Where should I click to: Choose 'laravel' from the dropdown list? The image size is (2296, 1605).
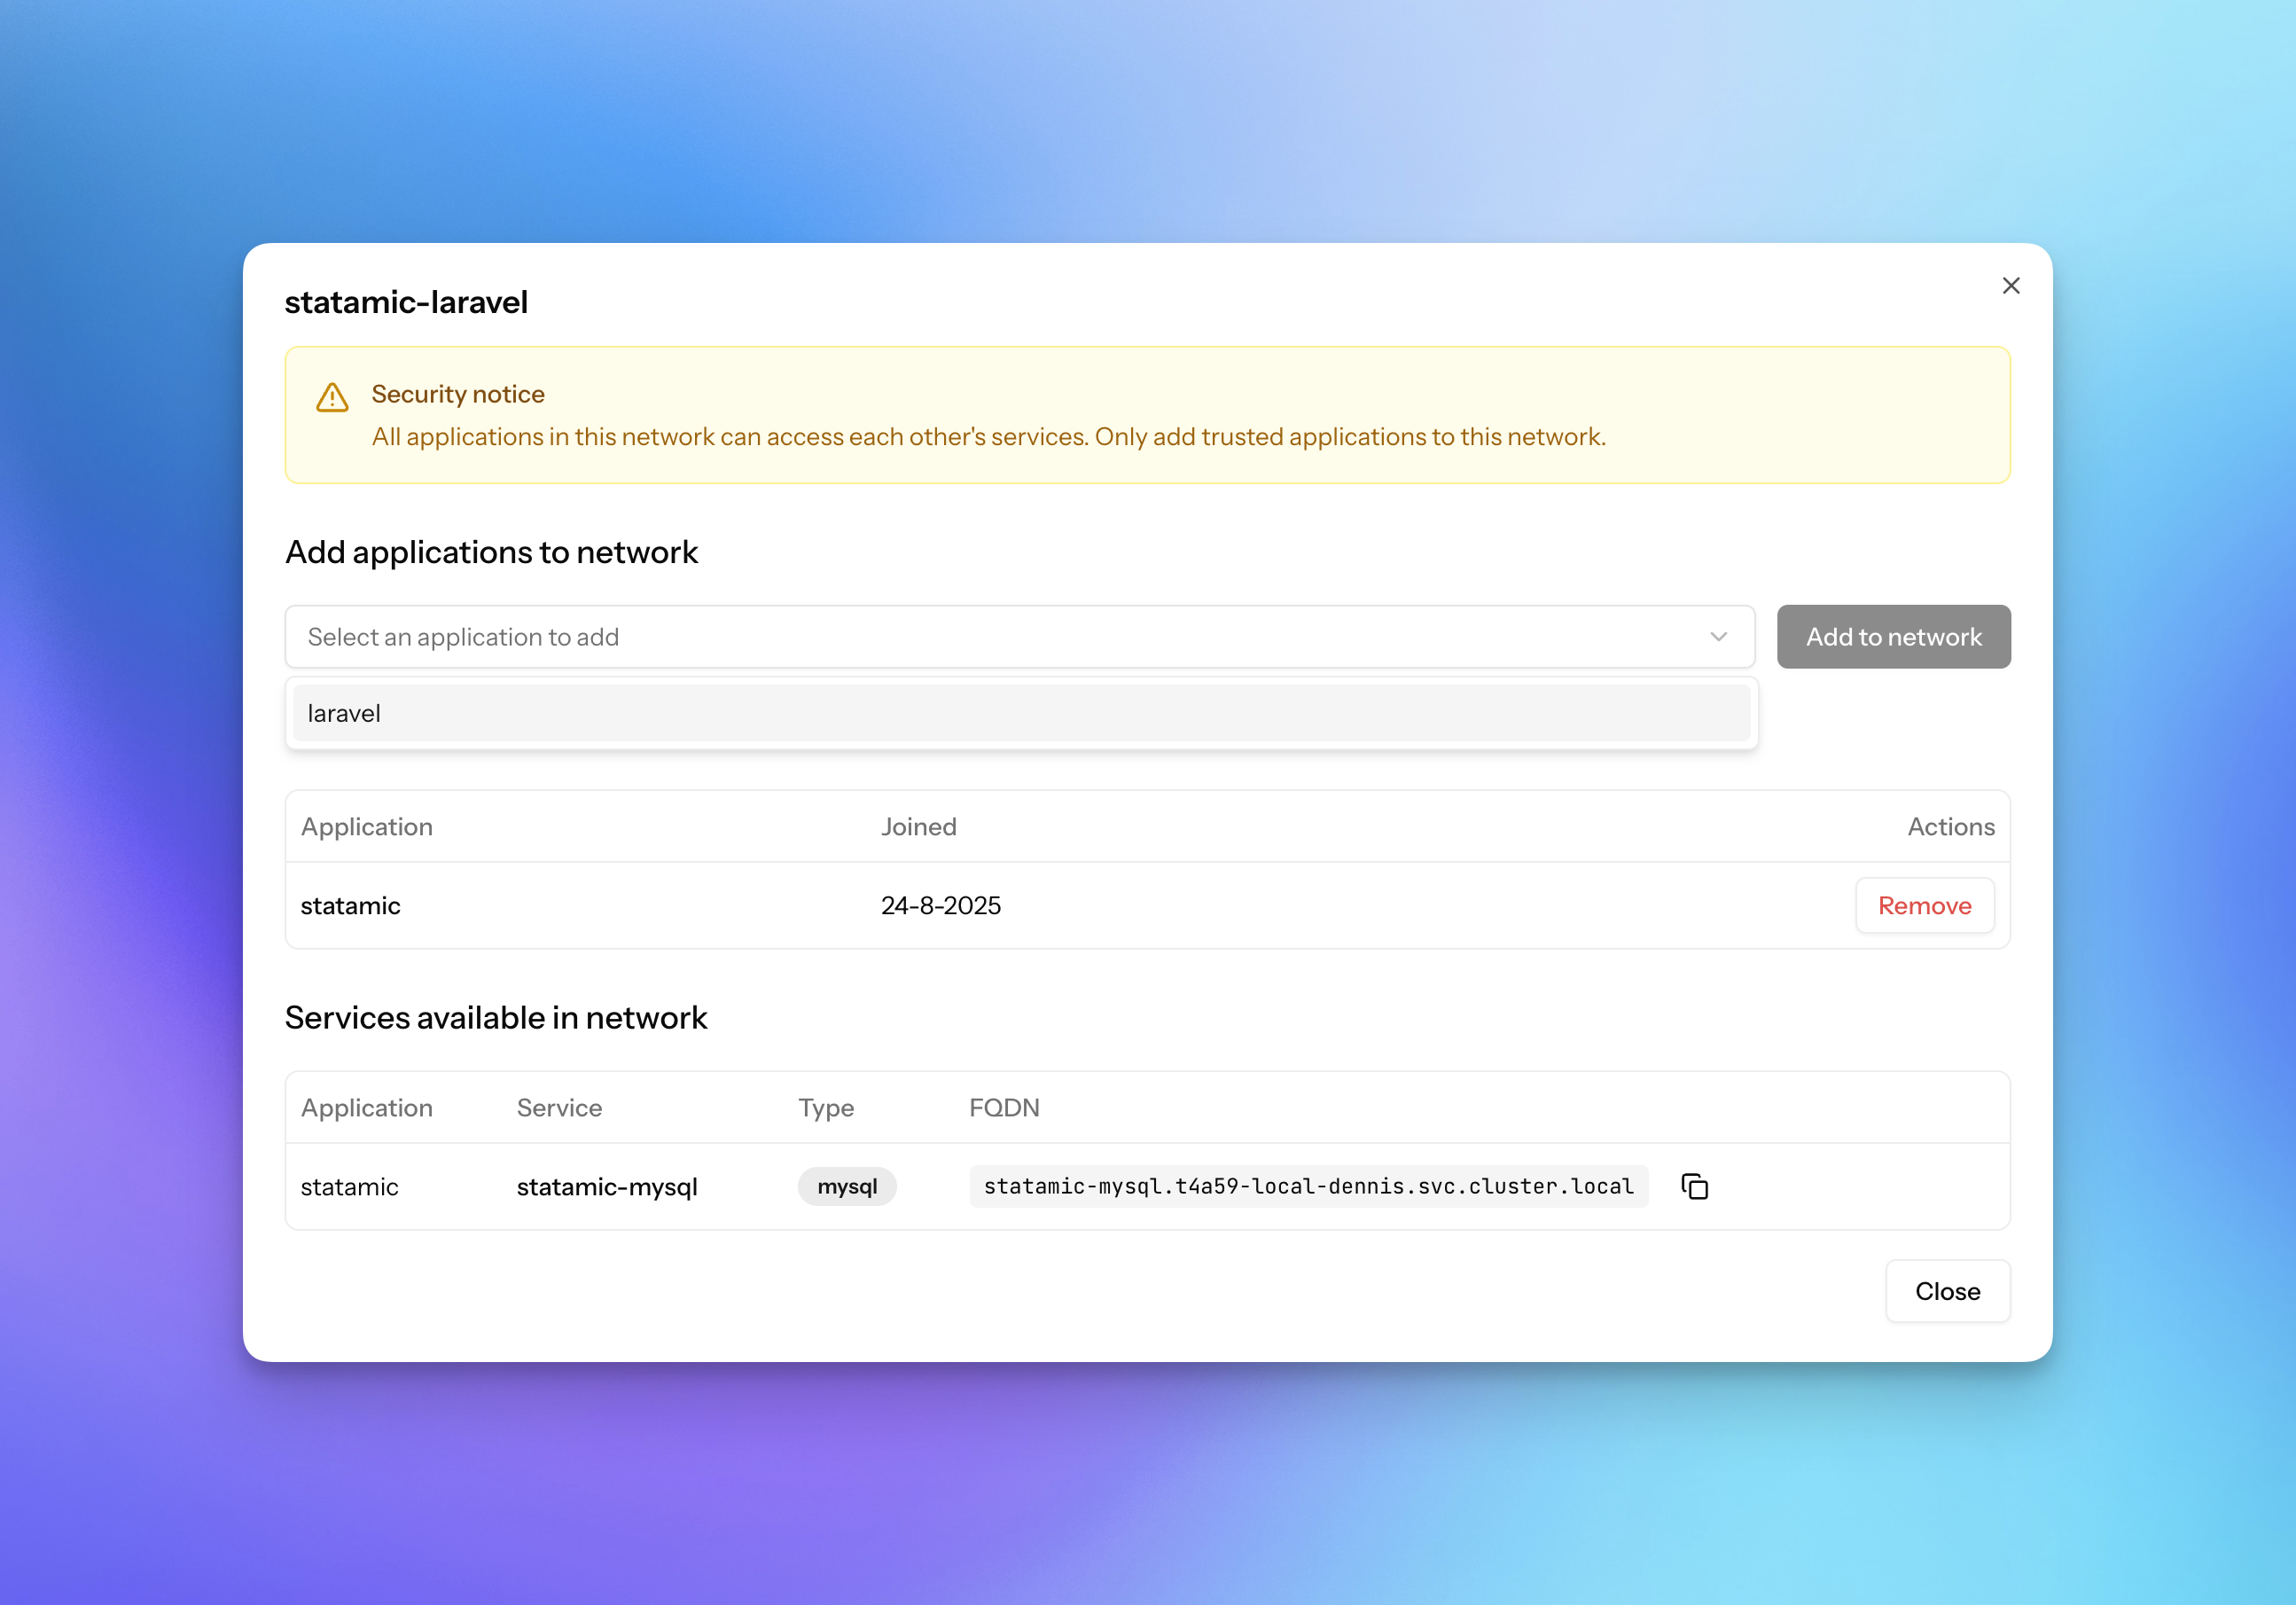1021,713
